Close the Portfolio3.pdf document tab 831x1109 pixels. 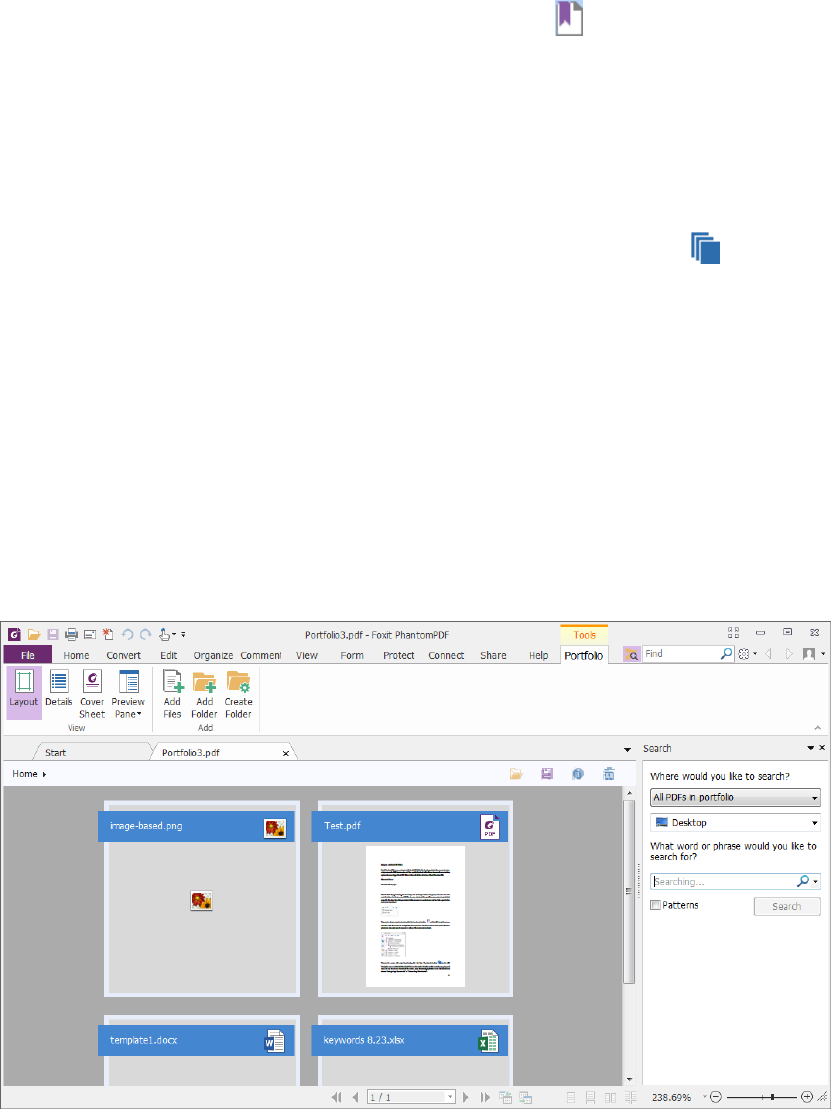[x=286, y=754]
